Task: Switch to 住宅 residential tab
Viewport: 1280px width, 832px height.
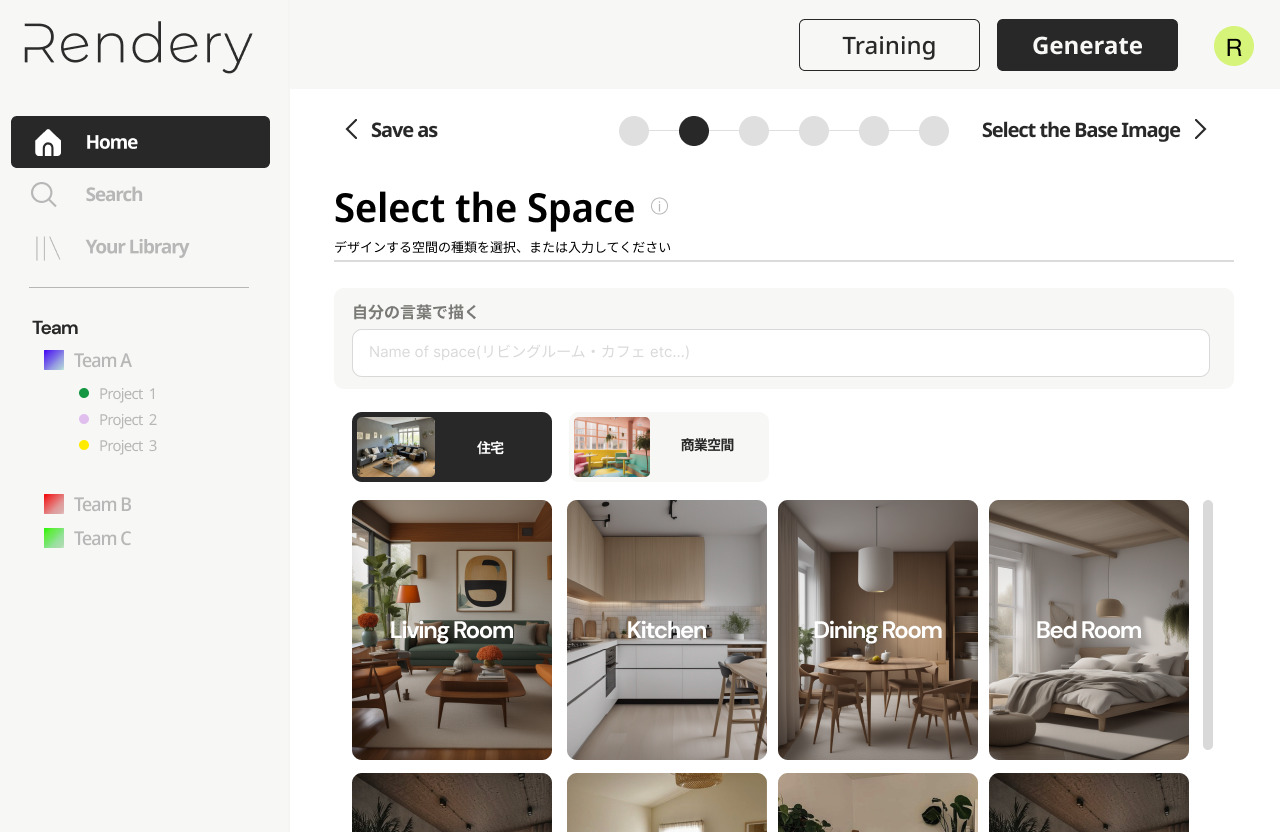Action: (x=452, y=447)
